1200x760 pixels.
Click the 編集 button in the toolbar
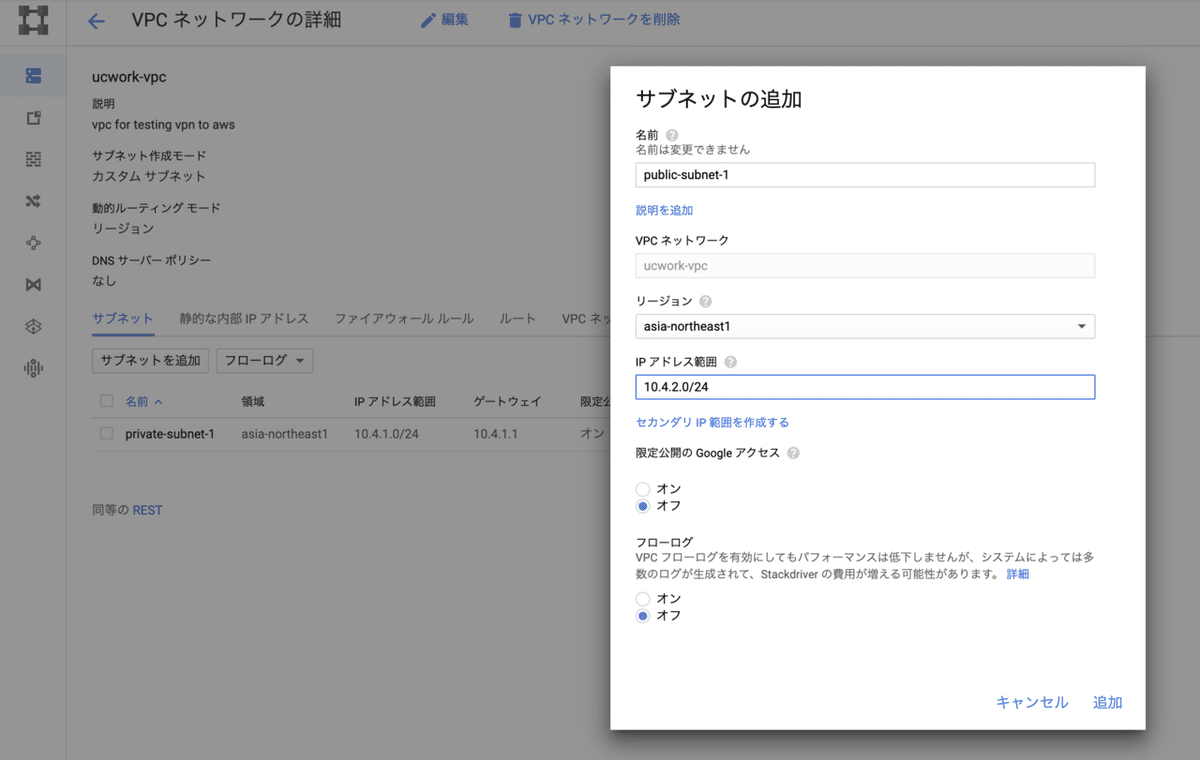[444, 19]
